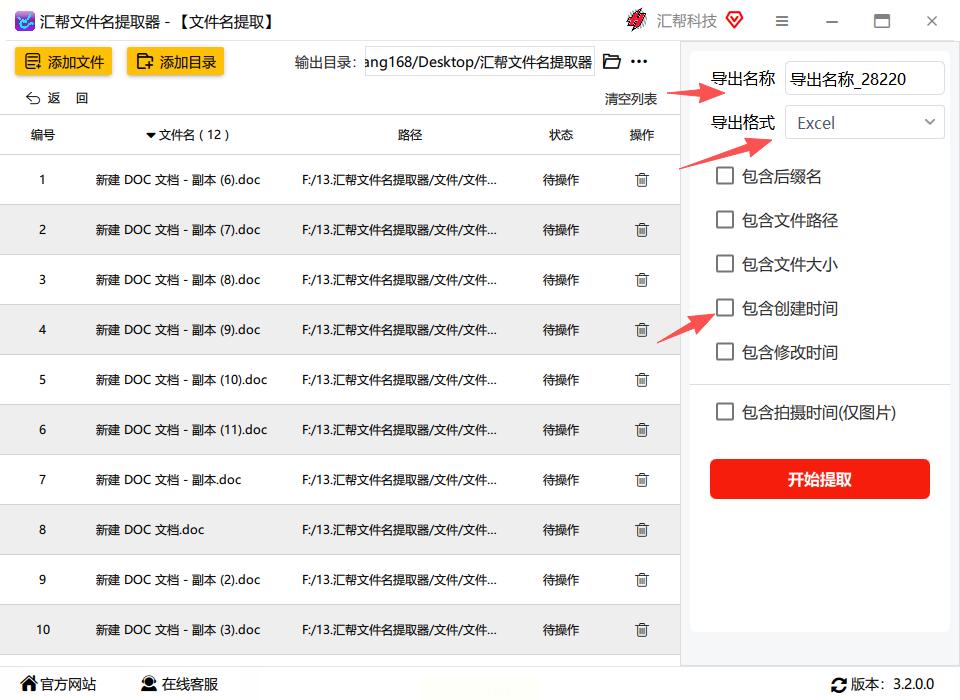Screen dimensions: 960x700
Task: Open the output directory folder icon
Action: click(x=612, y=62)
